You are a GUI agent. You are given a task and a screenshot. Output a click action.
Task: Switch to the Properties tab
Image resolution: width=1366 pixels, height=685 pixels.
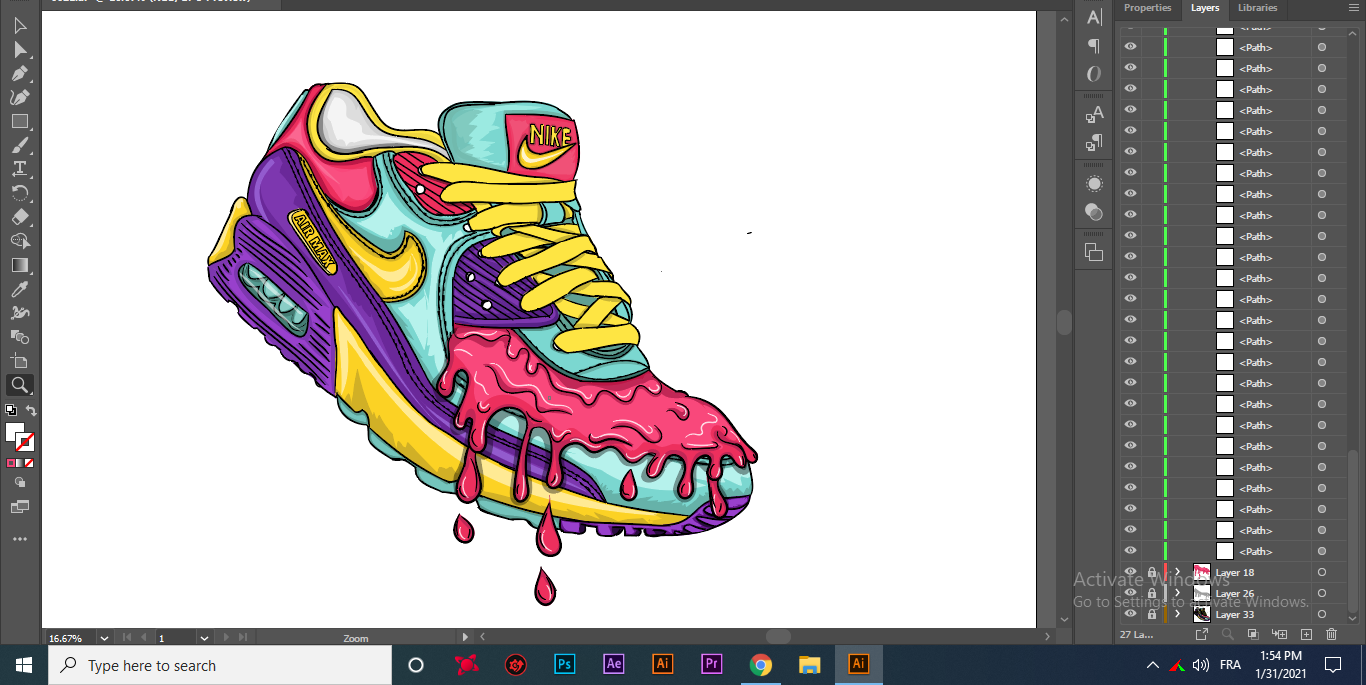tap(1147, 8)
